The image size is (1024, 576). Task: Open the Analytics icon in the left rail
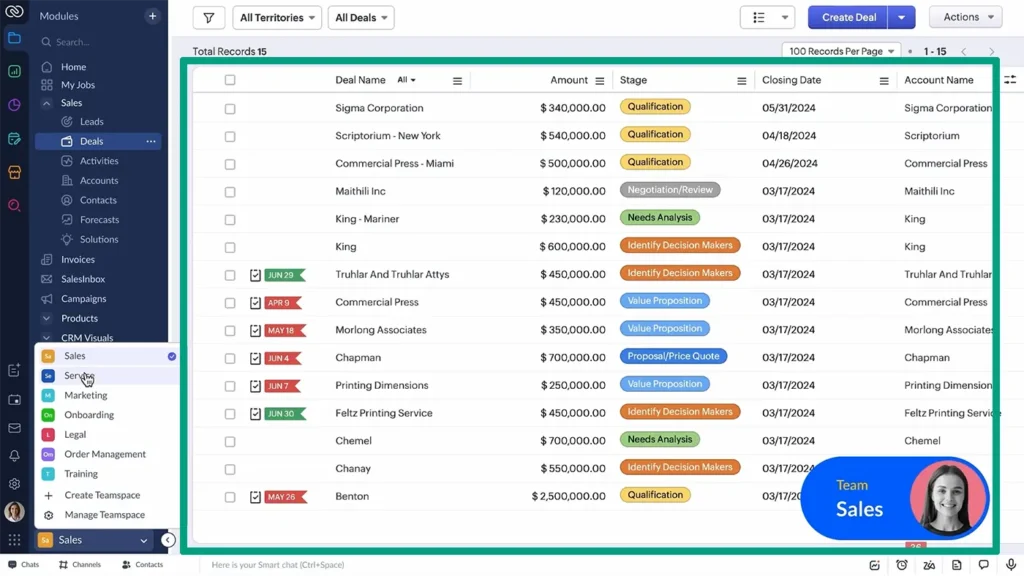pos(14,70)
